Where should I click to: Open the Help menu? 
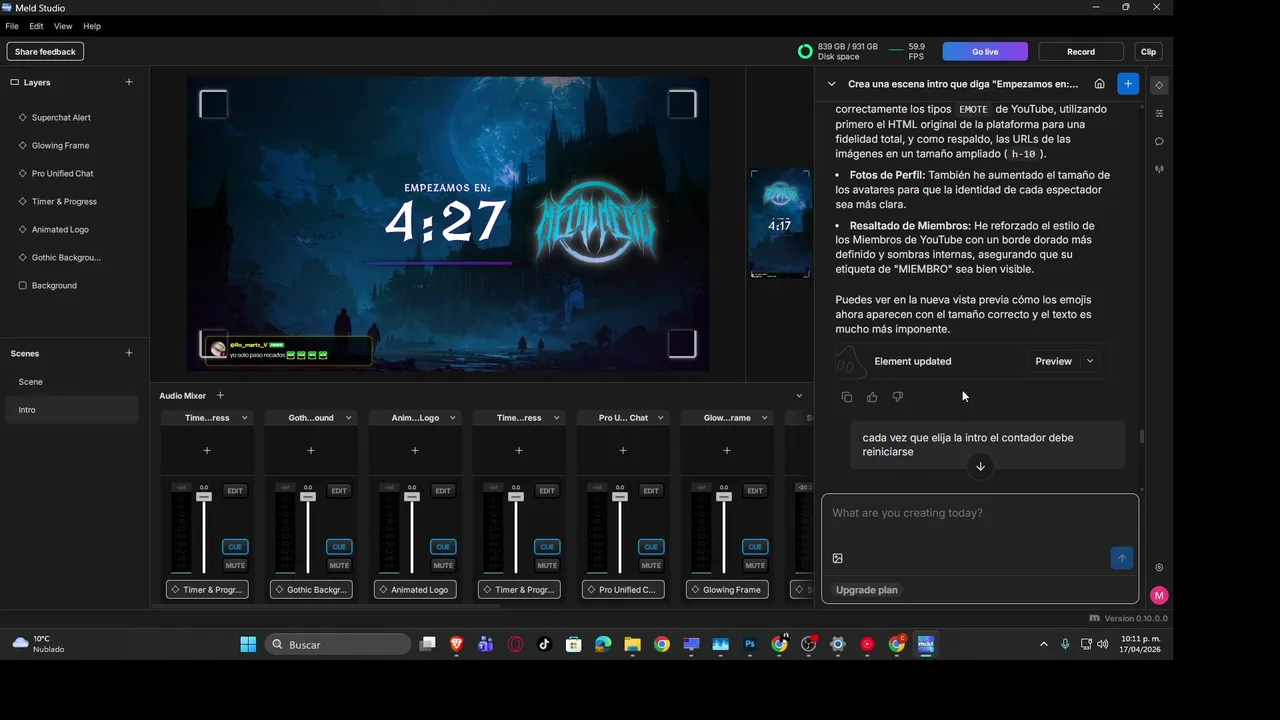click(x=92, y=26)
